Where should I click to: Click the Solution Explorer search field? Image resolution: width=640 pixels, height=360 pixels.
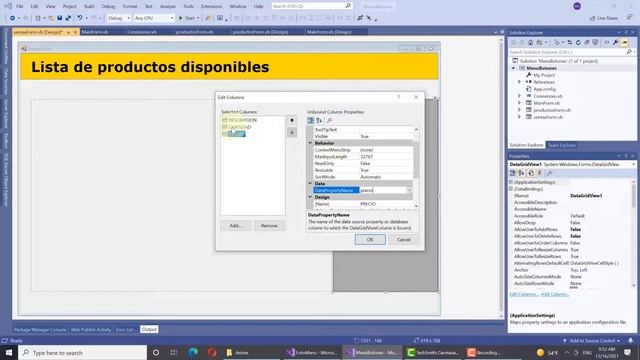[x=567, y=52]
